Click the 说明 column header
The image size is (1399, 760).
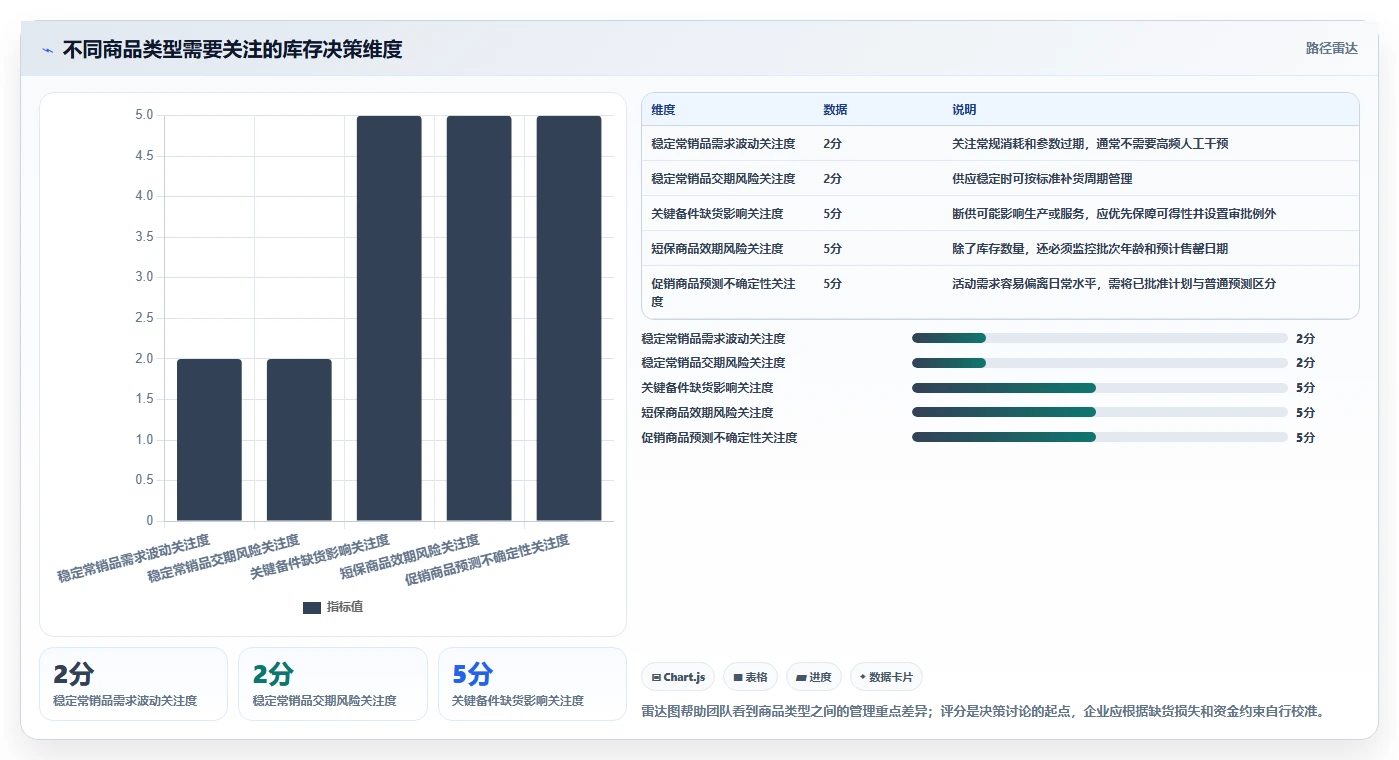tap(964, 110)
